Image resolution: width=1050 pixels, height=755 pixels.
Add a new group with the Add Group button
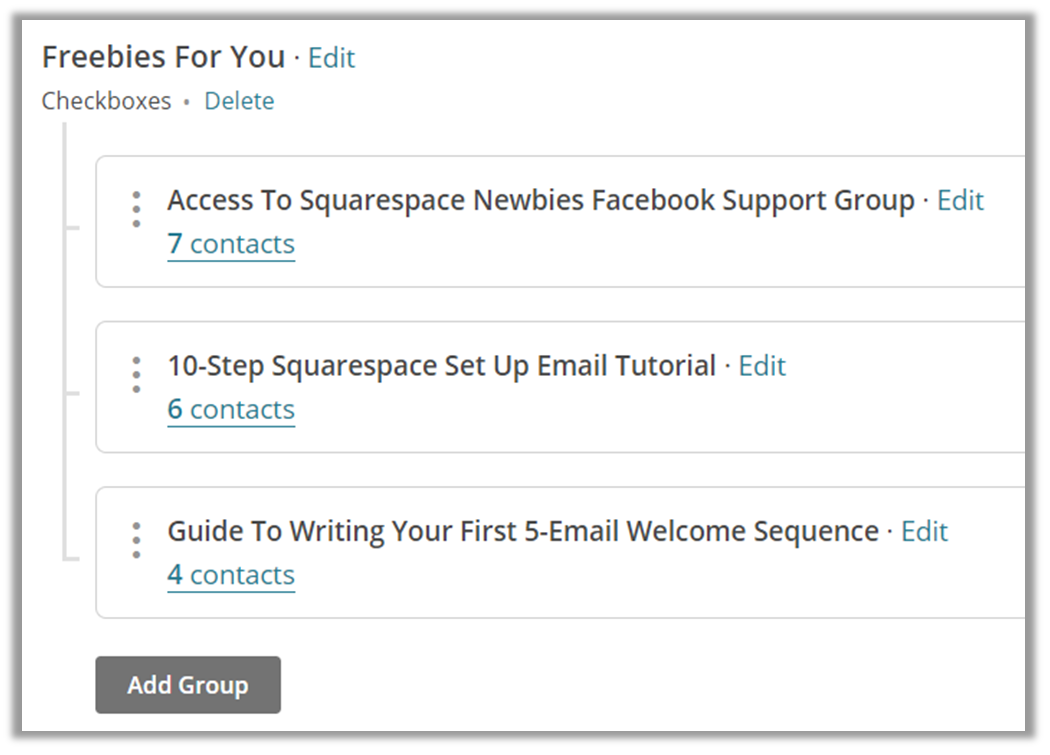(188, 685)
